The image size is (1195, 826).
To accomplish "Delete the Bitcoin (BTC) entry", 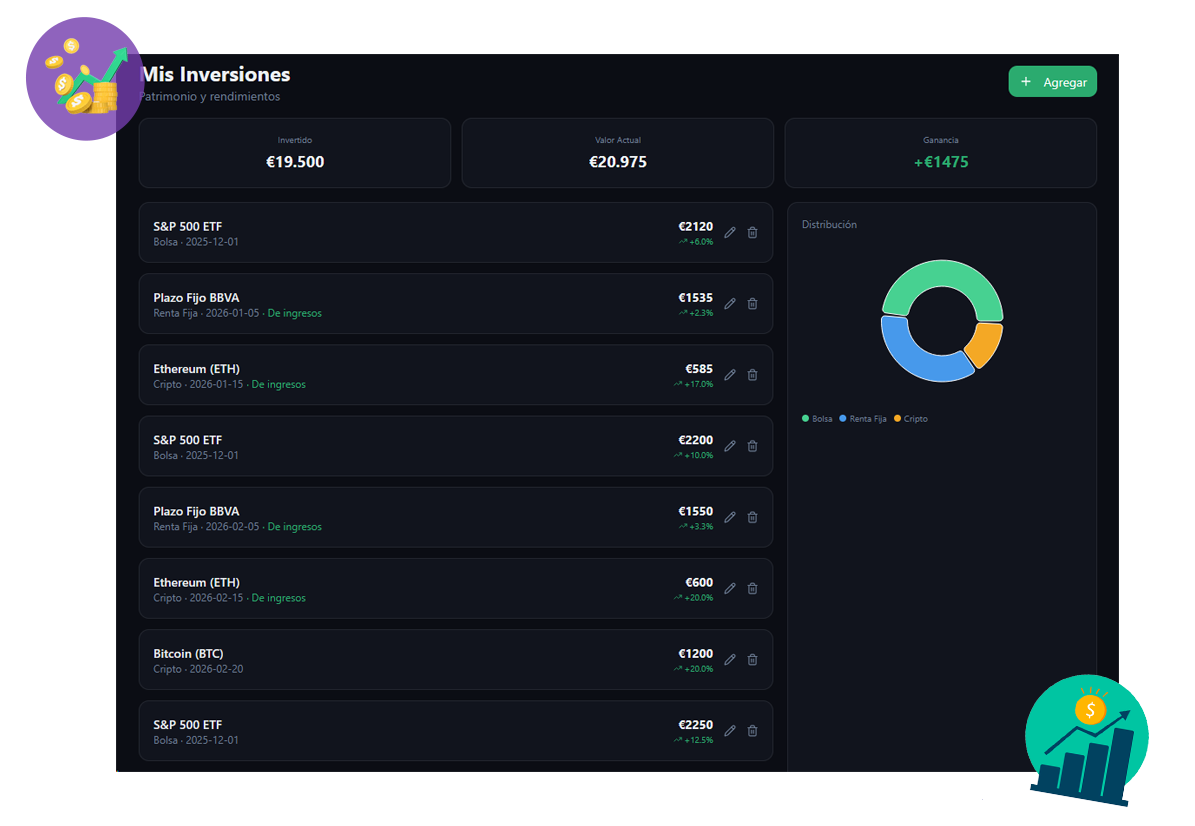I will tap(752, 660).
